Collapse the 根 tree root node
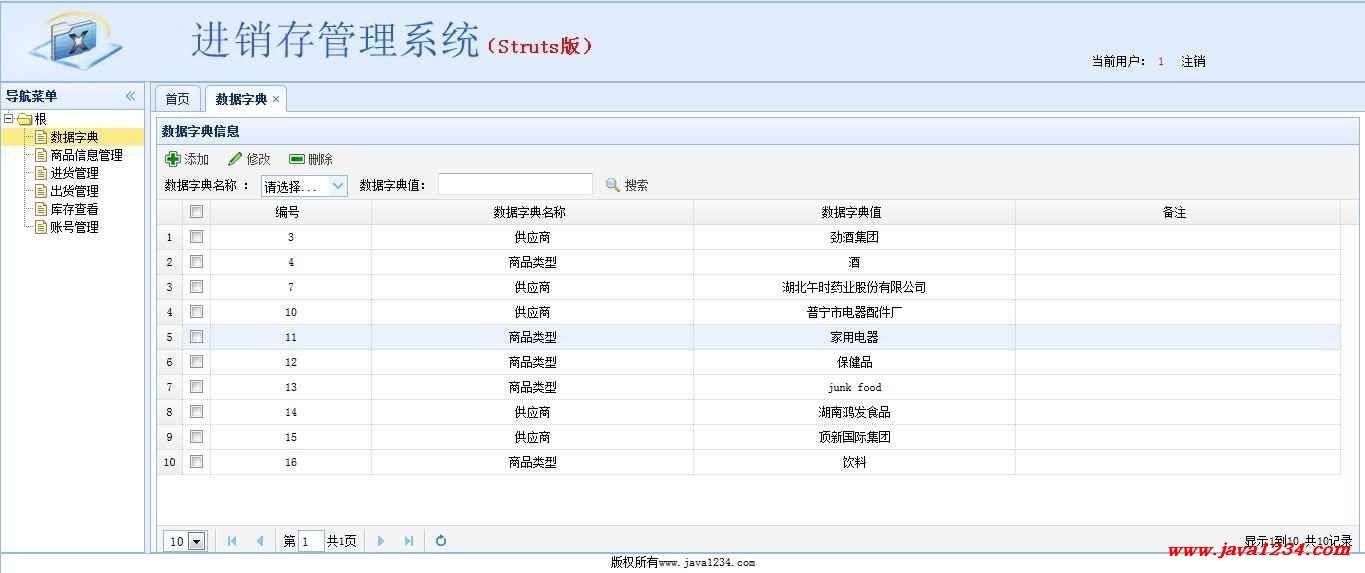The height and width of the screenshot is (573, 1365). tap(9, 119)
